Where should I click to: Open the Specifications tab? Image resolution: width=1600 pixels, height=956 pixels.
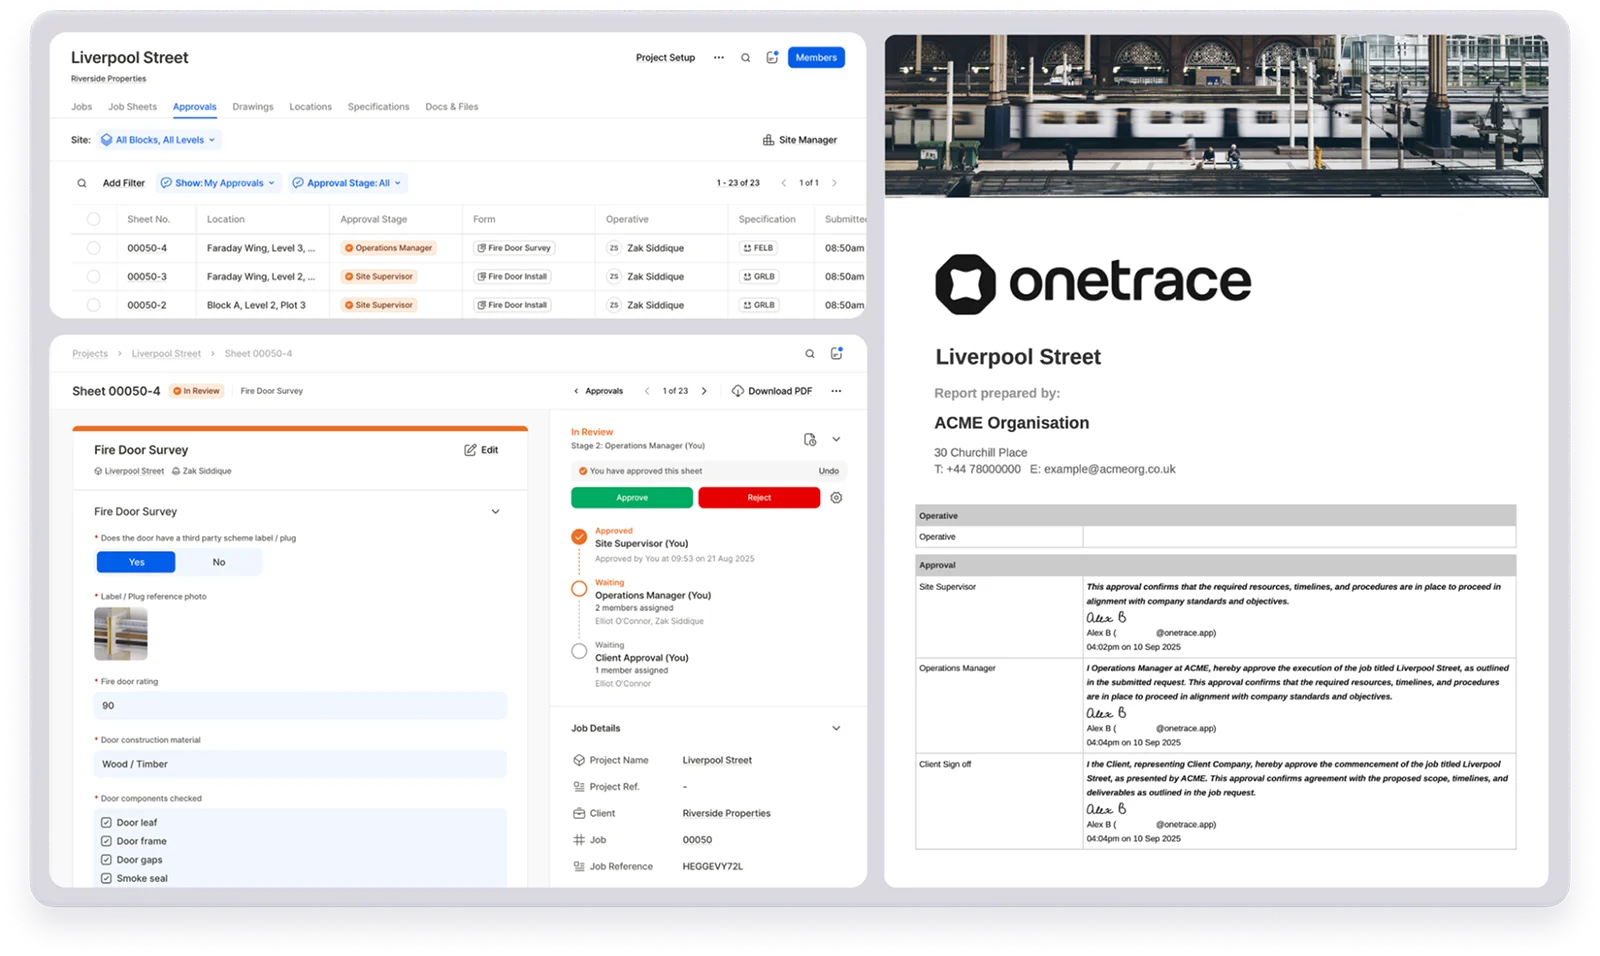378,106
